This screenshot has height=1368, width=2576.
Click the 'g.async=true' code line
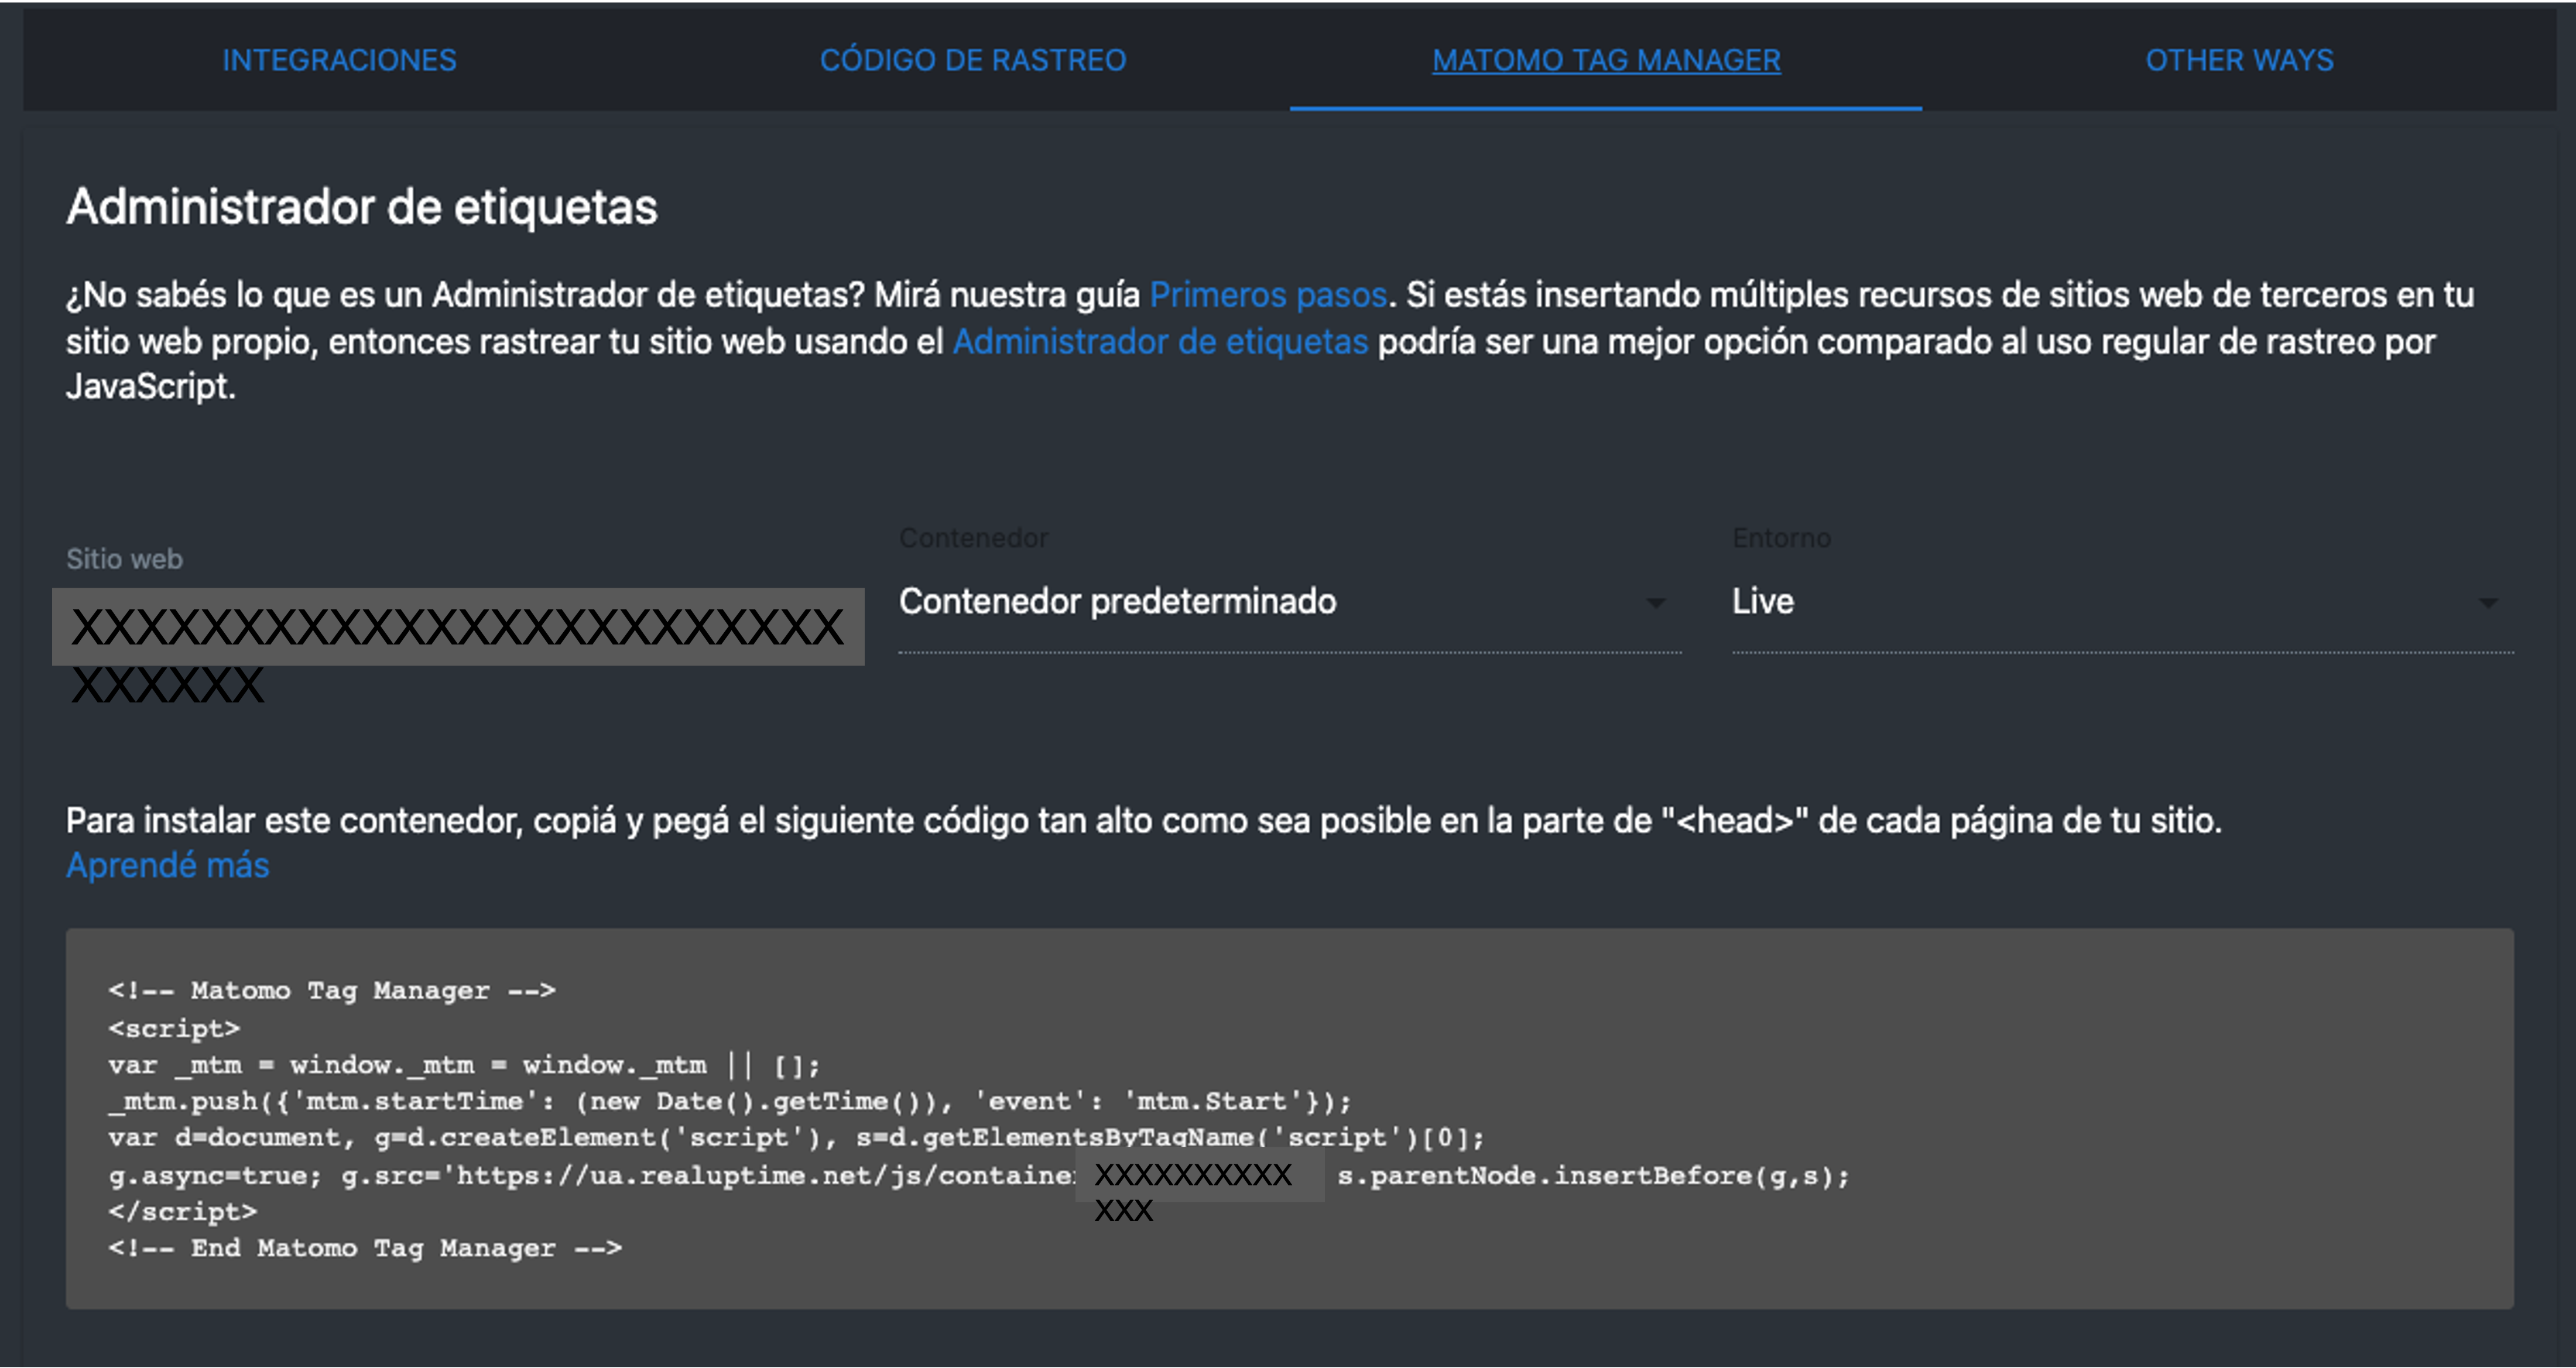(x=979, y=1176)
